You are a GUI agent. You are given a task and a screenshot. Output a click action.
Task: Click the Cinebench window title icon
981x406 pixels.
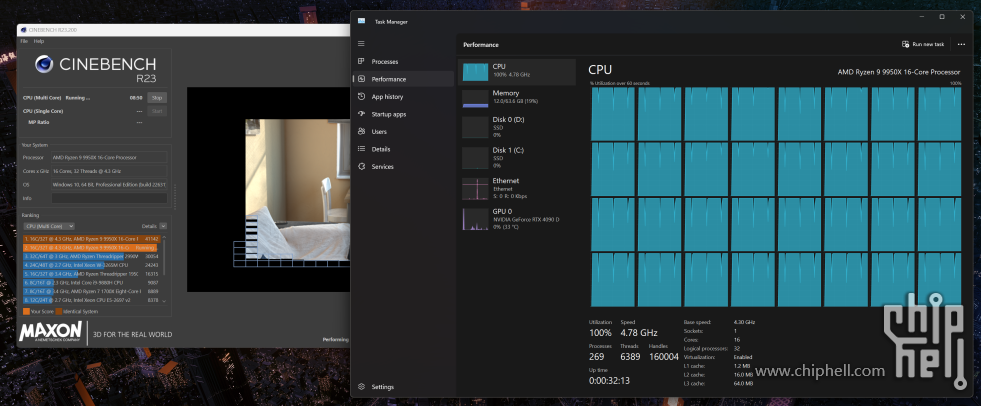click(23, 29)
